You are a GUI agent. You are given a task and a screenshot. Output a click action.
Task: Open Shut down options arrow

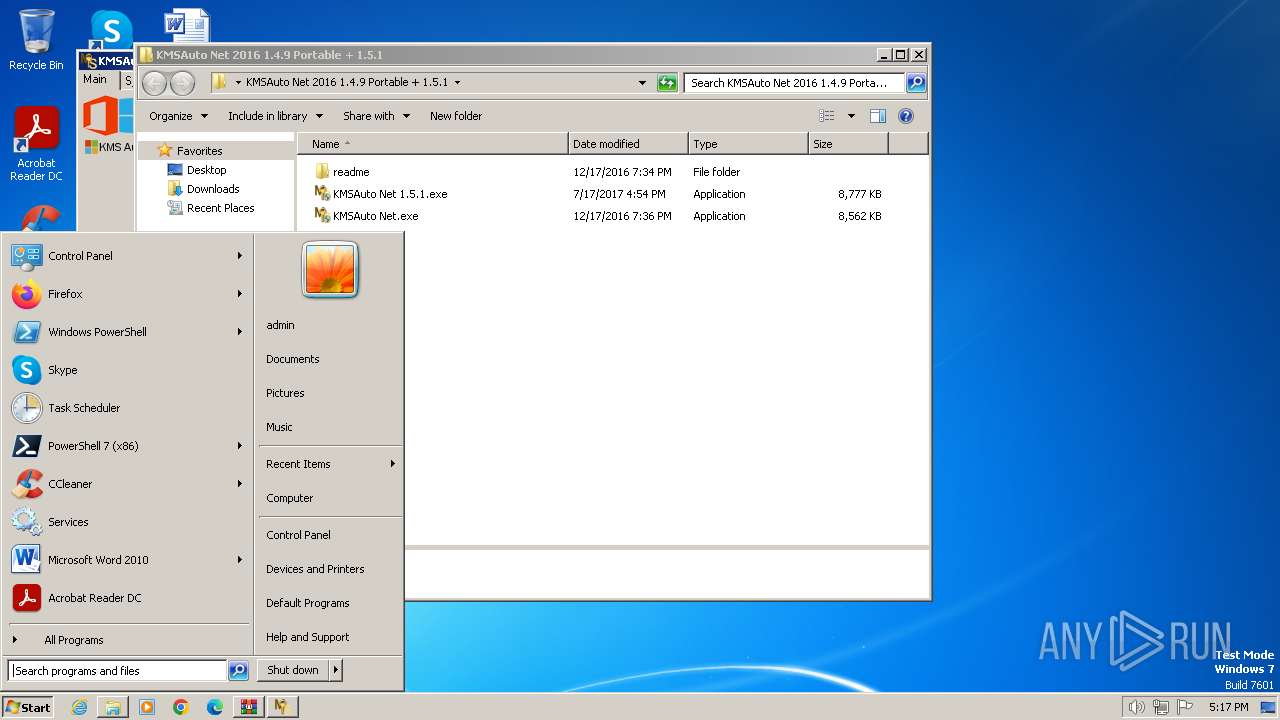point(336,670)
